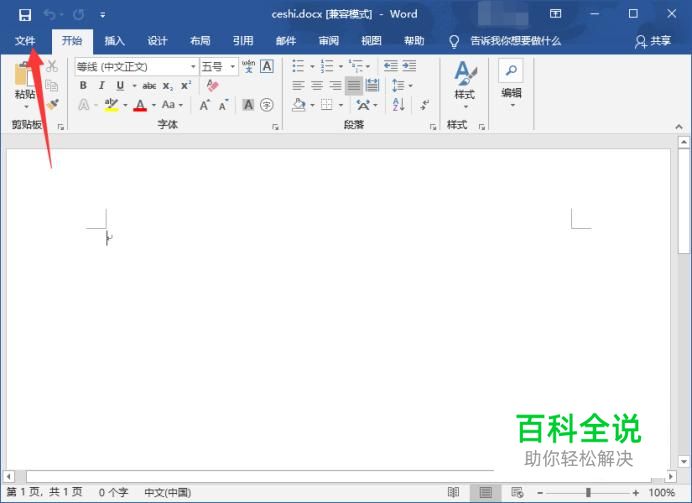Click the Multilevel List icon

click(x=356, y=66)
